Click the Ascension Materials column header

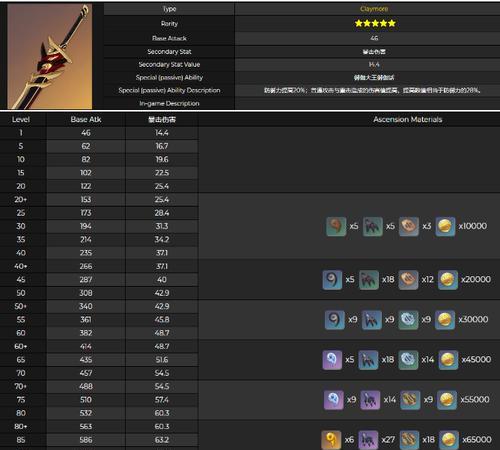pos(408,119)
